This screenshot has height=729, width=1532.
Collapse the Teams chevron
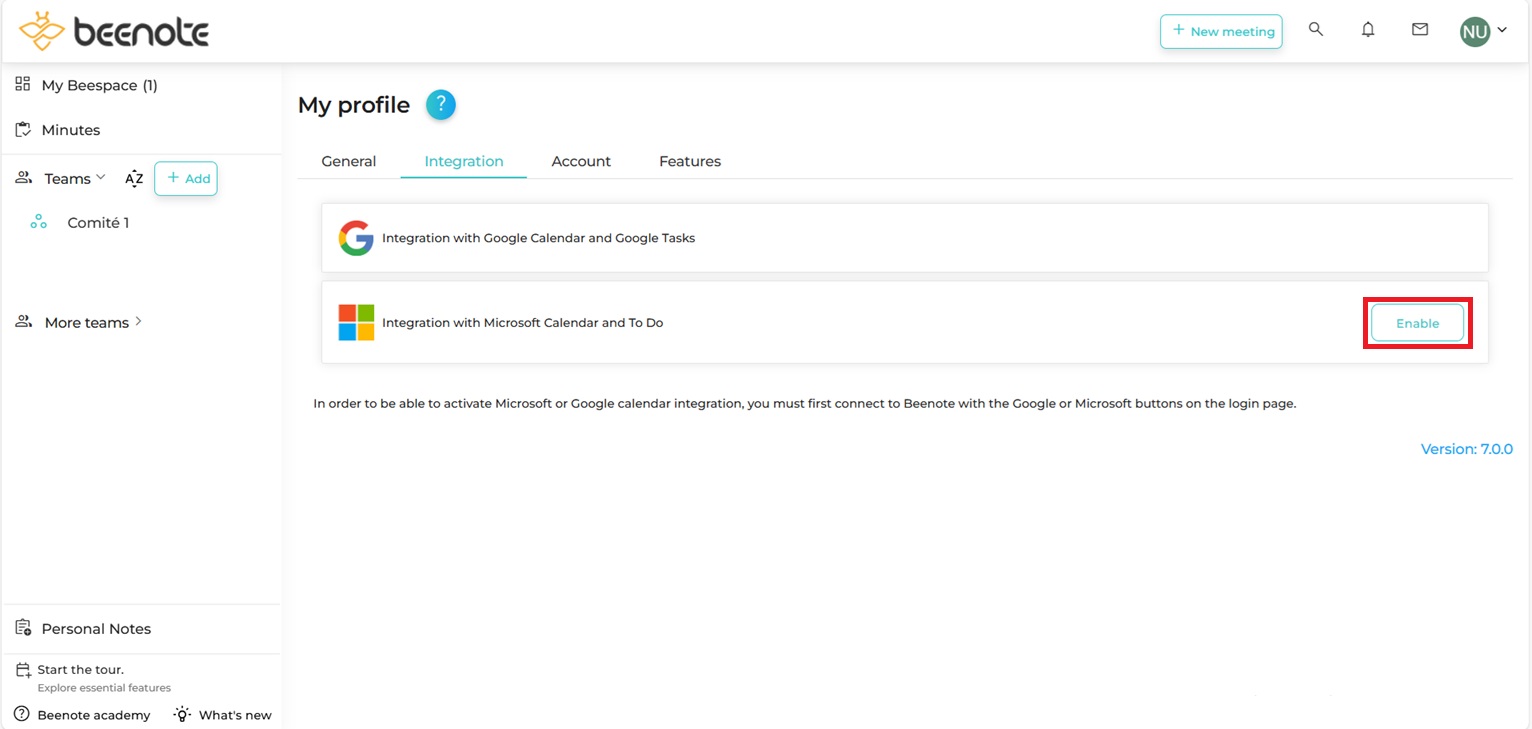(100, 178)
